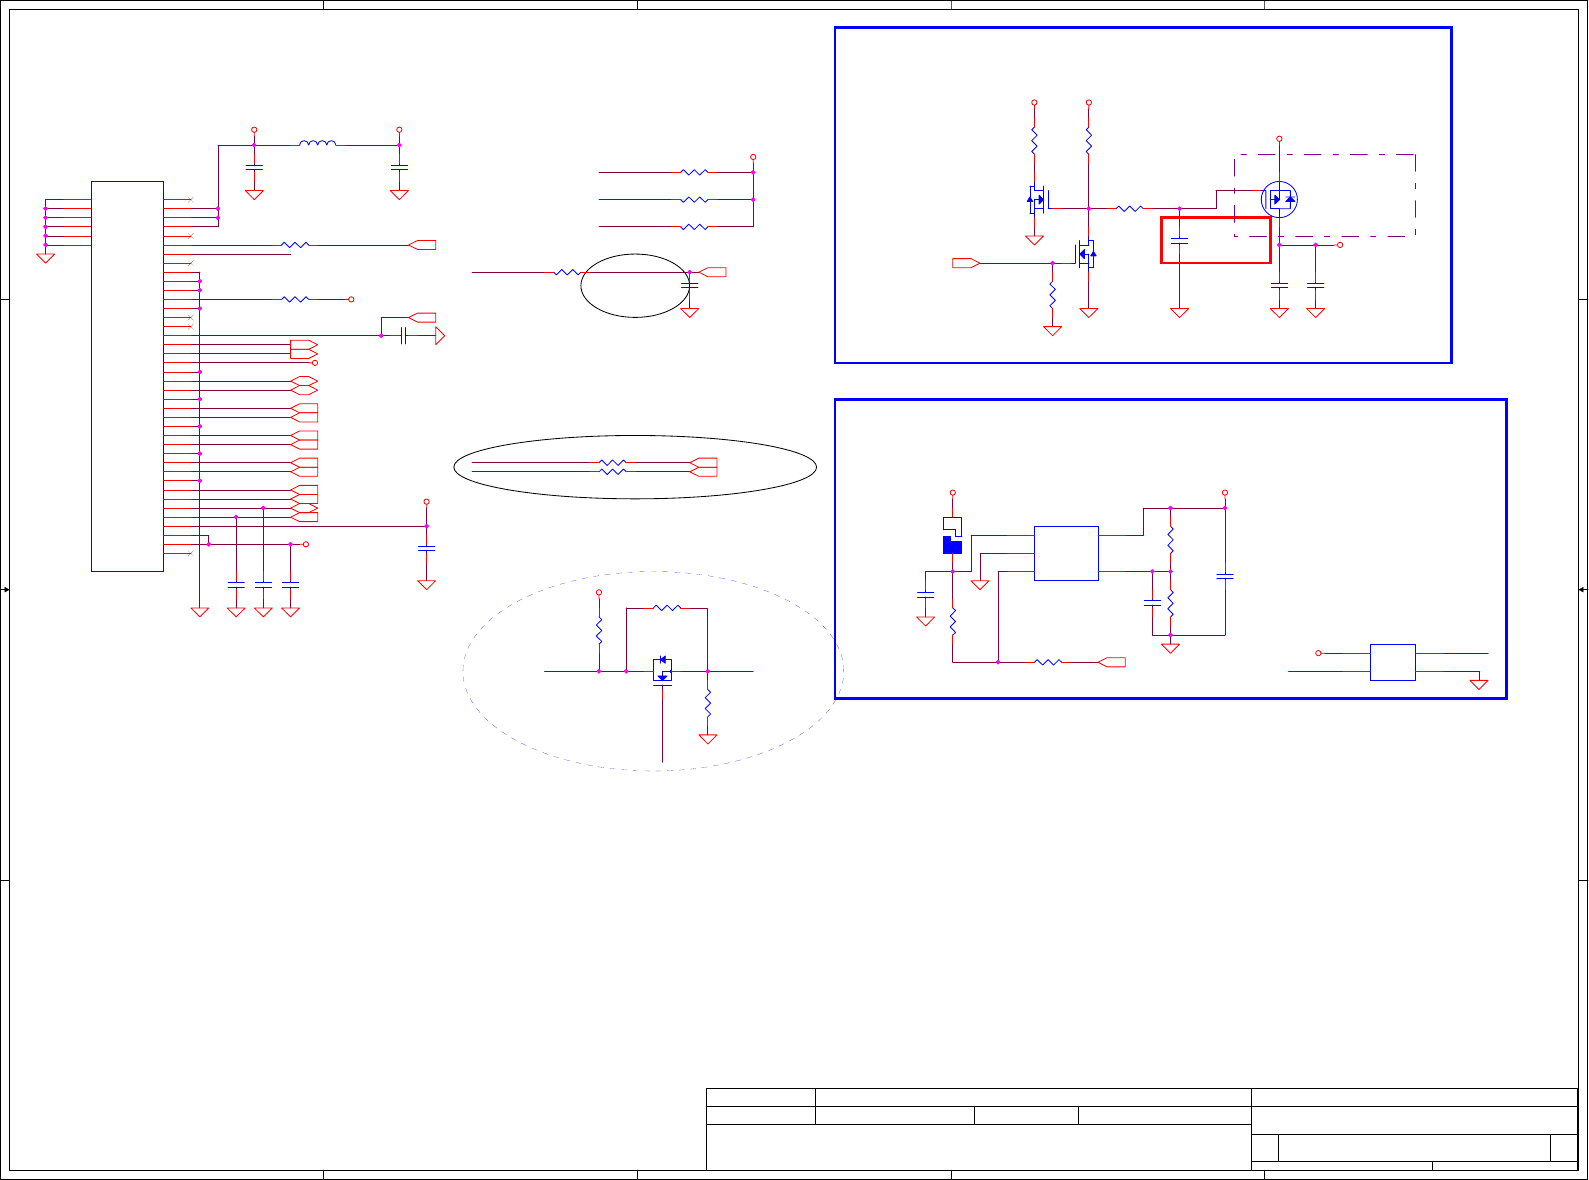Click the capacitor inside the red highlighted rectangle
The width and height of the screenshot is (1589, 1180).
tap(1180, 240)
